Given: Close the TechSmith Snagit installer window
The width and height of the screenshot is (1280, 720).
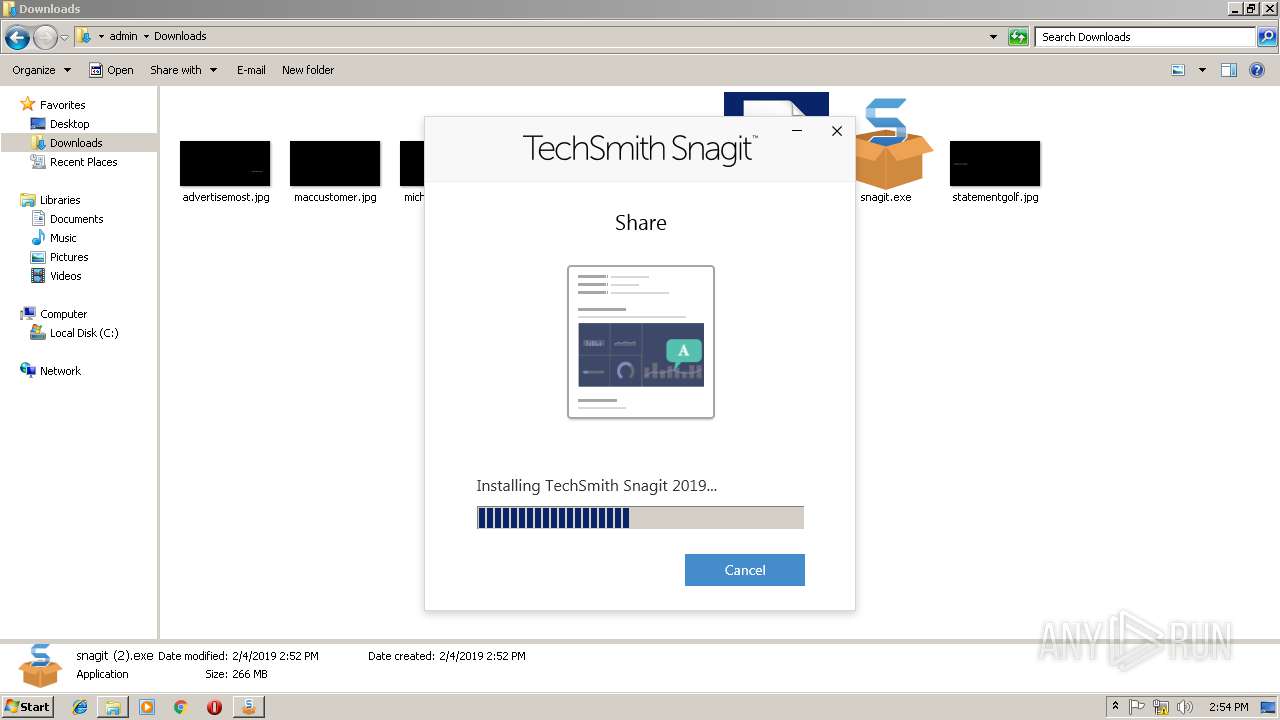Looking at the screenshot, I should [x=837, y=131].
